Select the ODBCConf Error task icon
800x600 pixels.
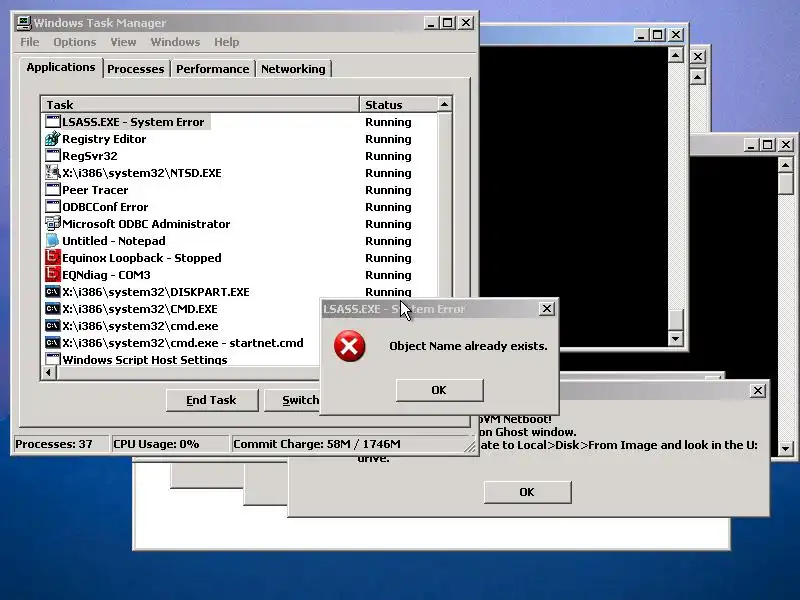53,206
